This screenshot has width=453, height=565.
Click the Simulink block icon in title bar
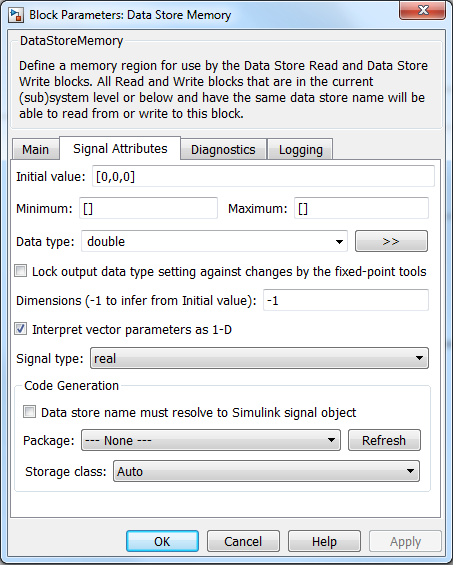(16, 15)
